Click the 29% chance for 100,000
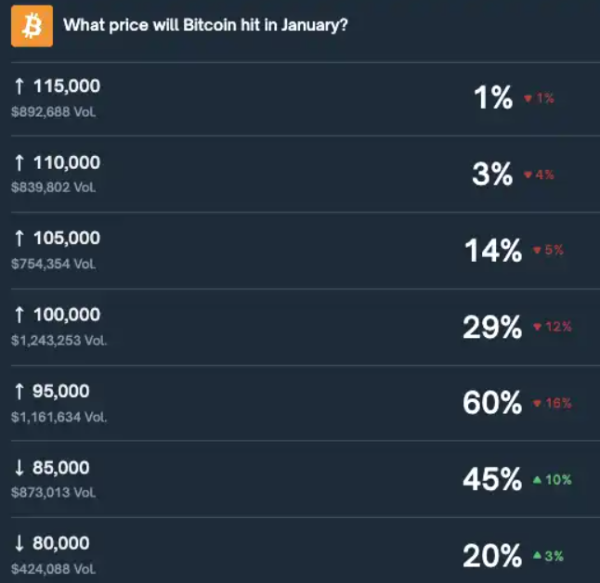The width and height of the screenshot is (600, 583). (492, 327)
